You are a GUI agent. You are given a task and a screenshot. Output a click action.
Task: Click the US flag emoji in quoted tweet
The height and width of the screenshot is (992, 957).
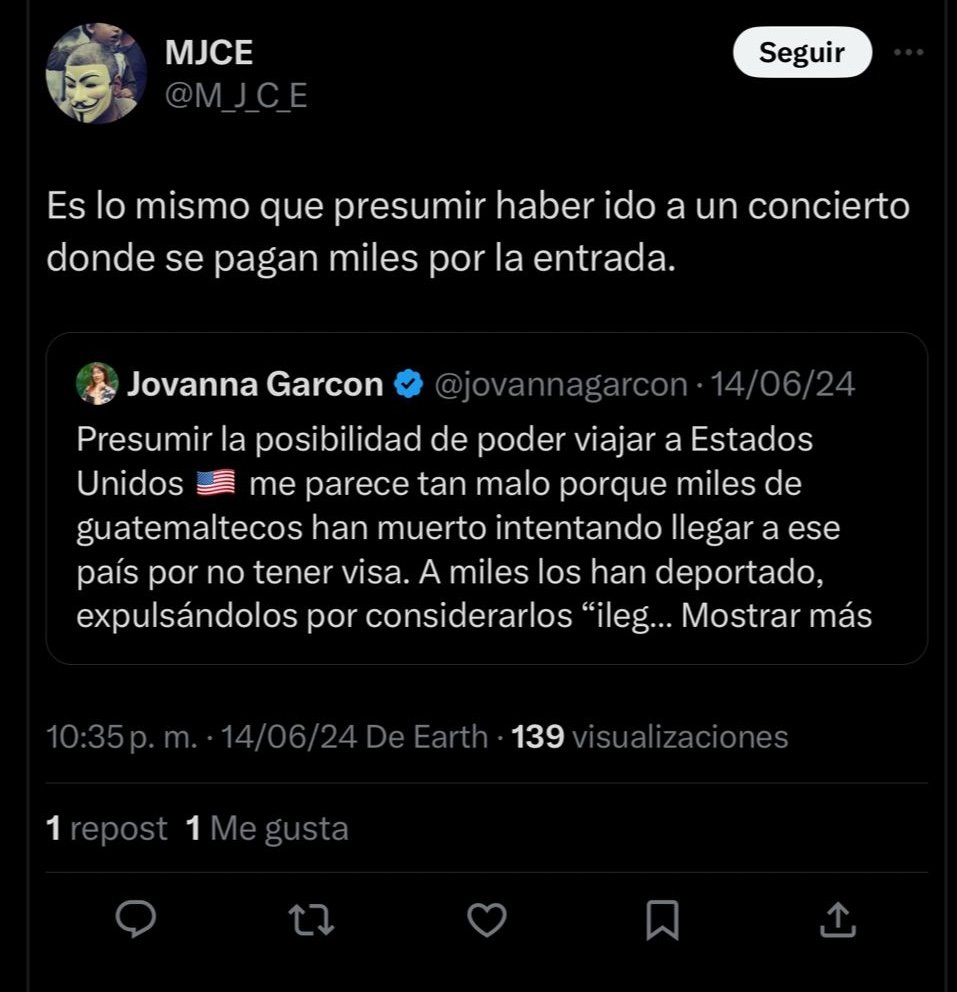[x=215, y=485]
